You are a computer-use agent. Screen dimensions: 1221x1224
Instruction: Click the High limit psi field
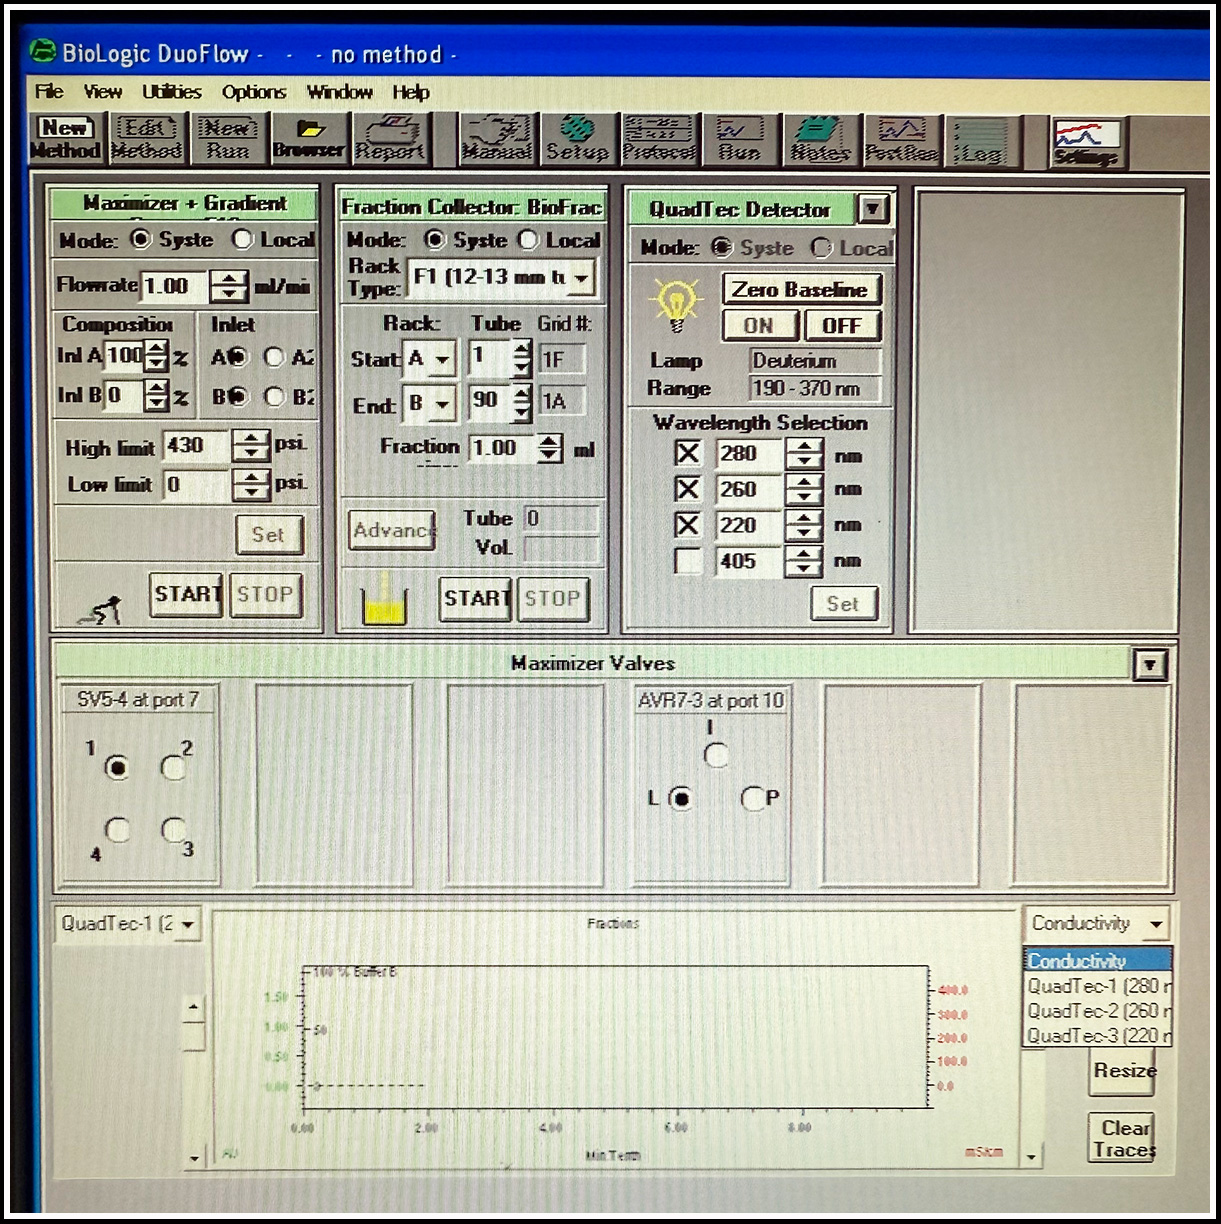point(198,446)
